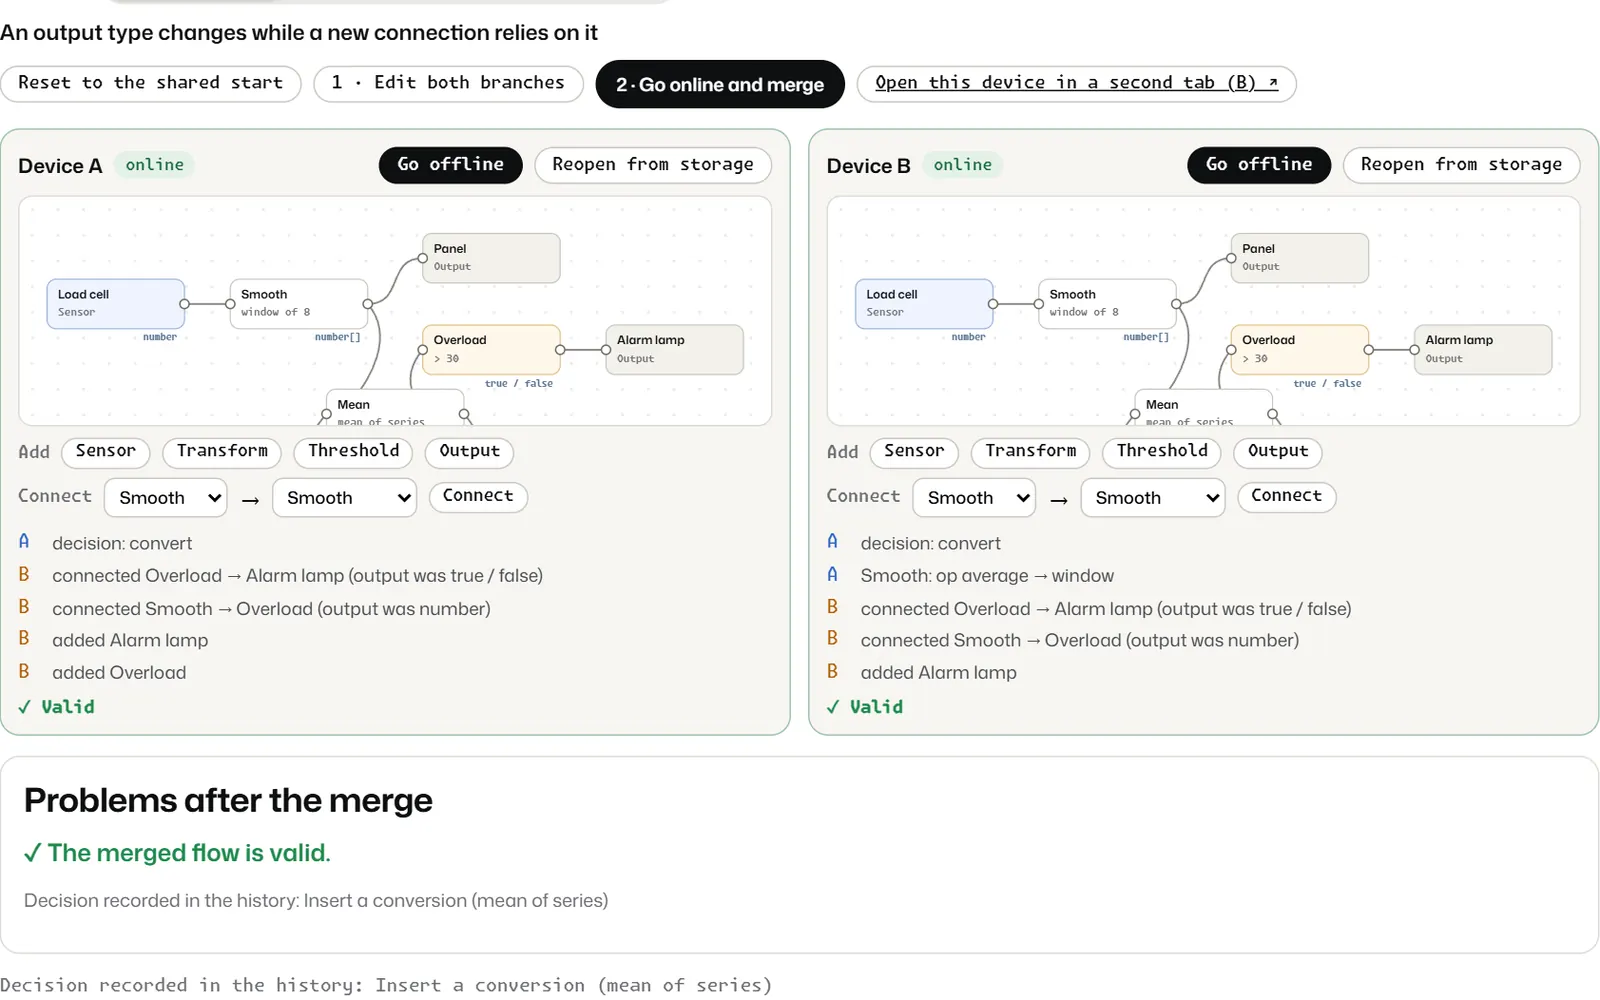Click Load cell output port in Device A
The image size is (1600, 1000).
[185, 304]
